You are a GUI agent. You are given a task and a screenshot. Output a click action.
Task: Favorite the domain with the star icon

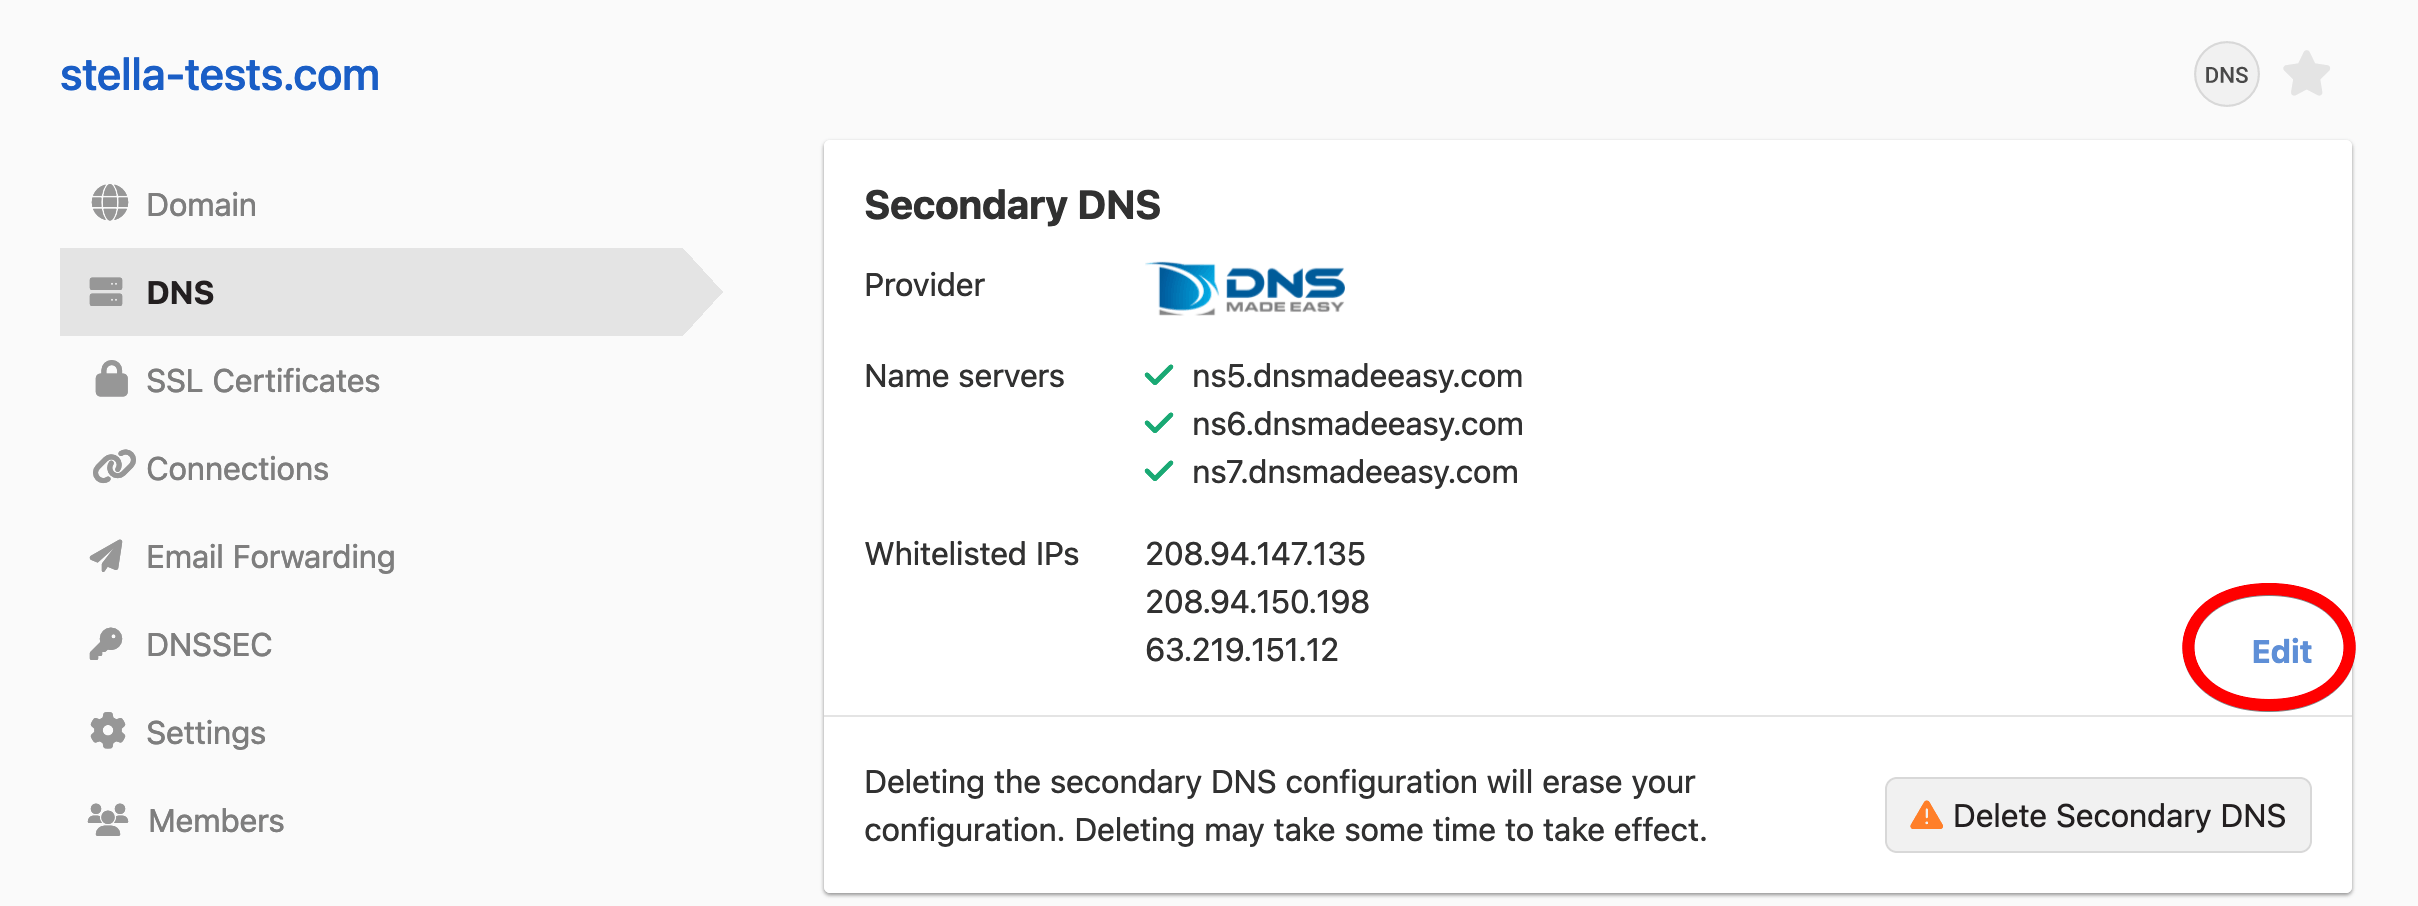(2306, 75)
